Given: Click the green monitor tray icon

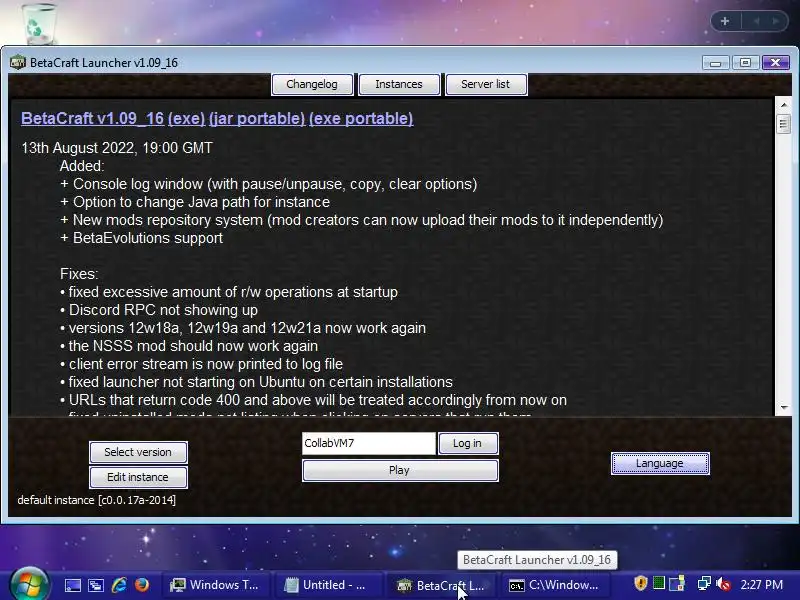Looking at the screenshot, I should point(659,584).
